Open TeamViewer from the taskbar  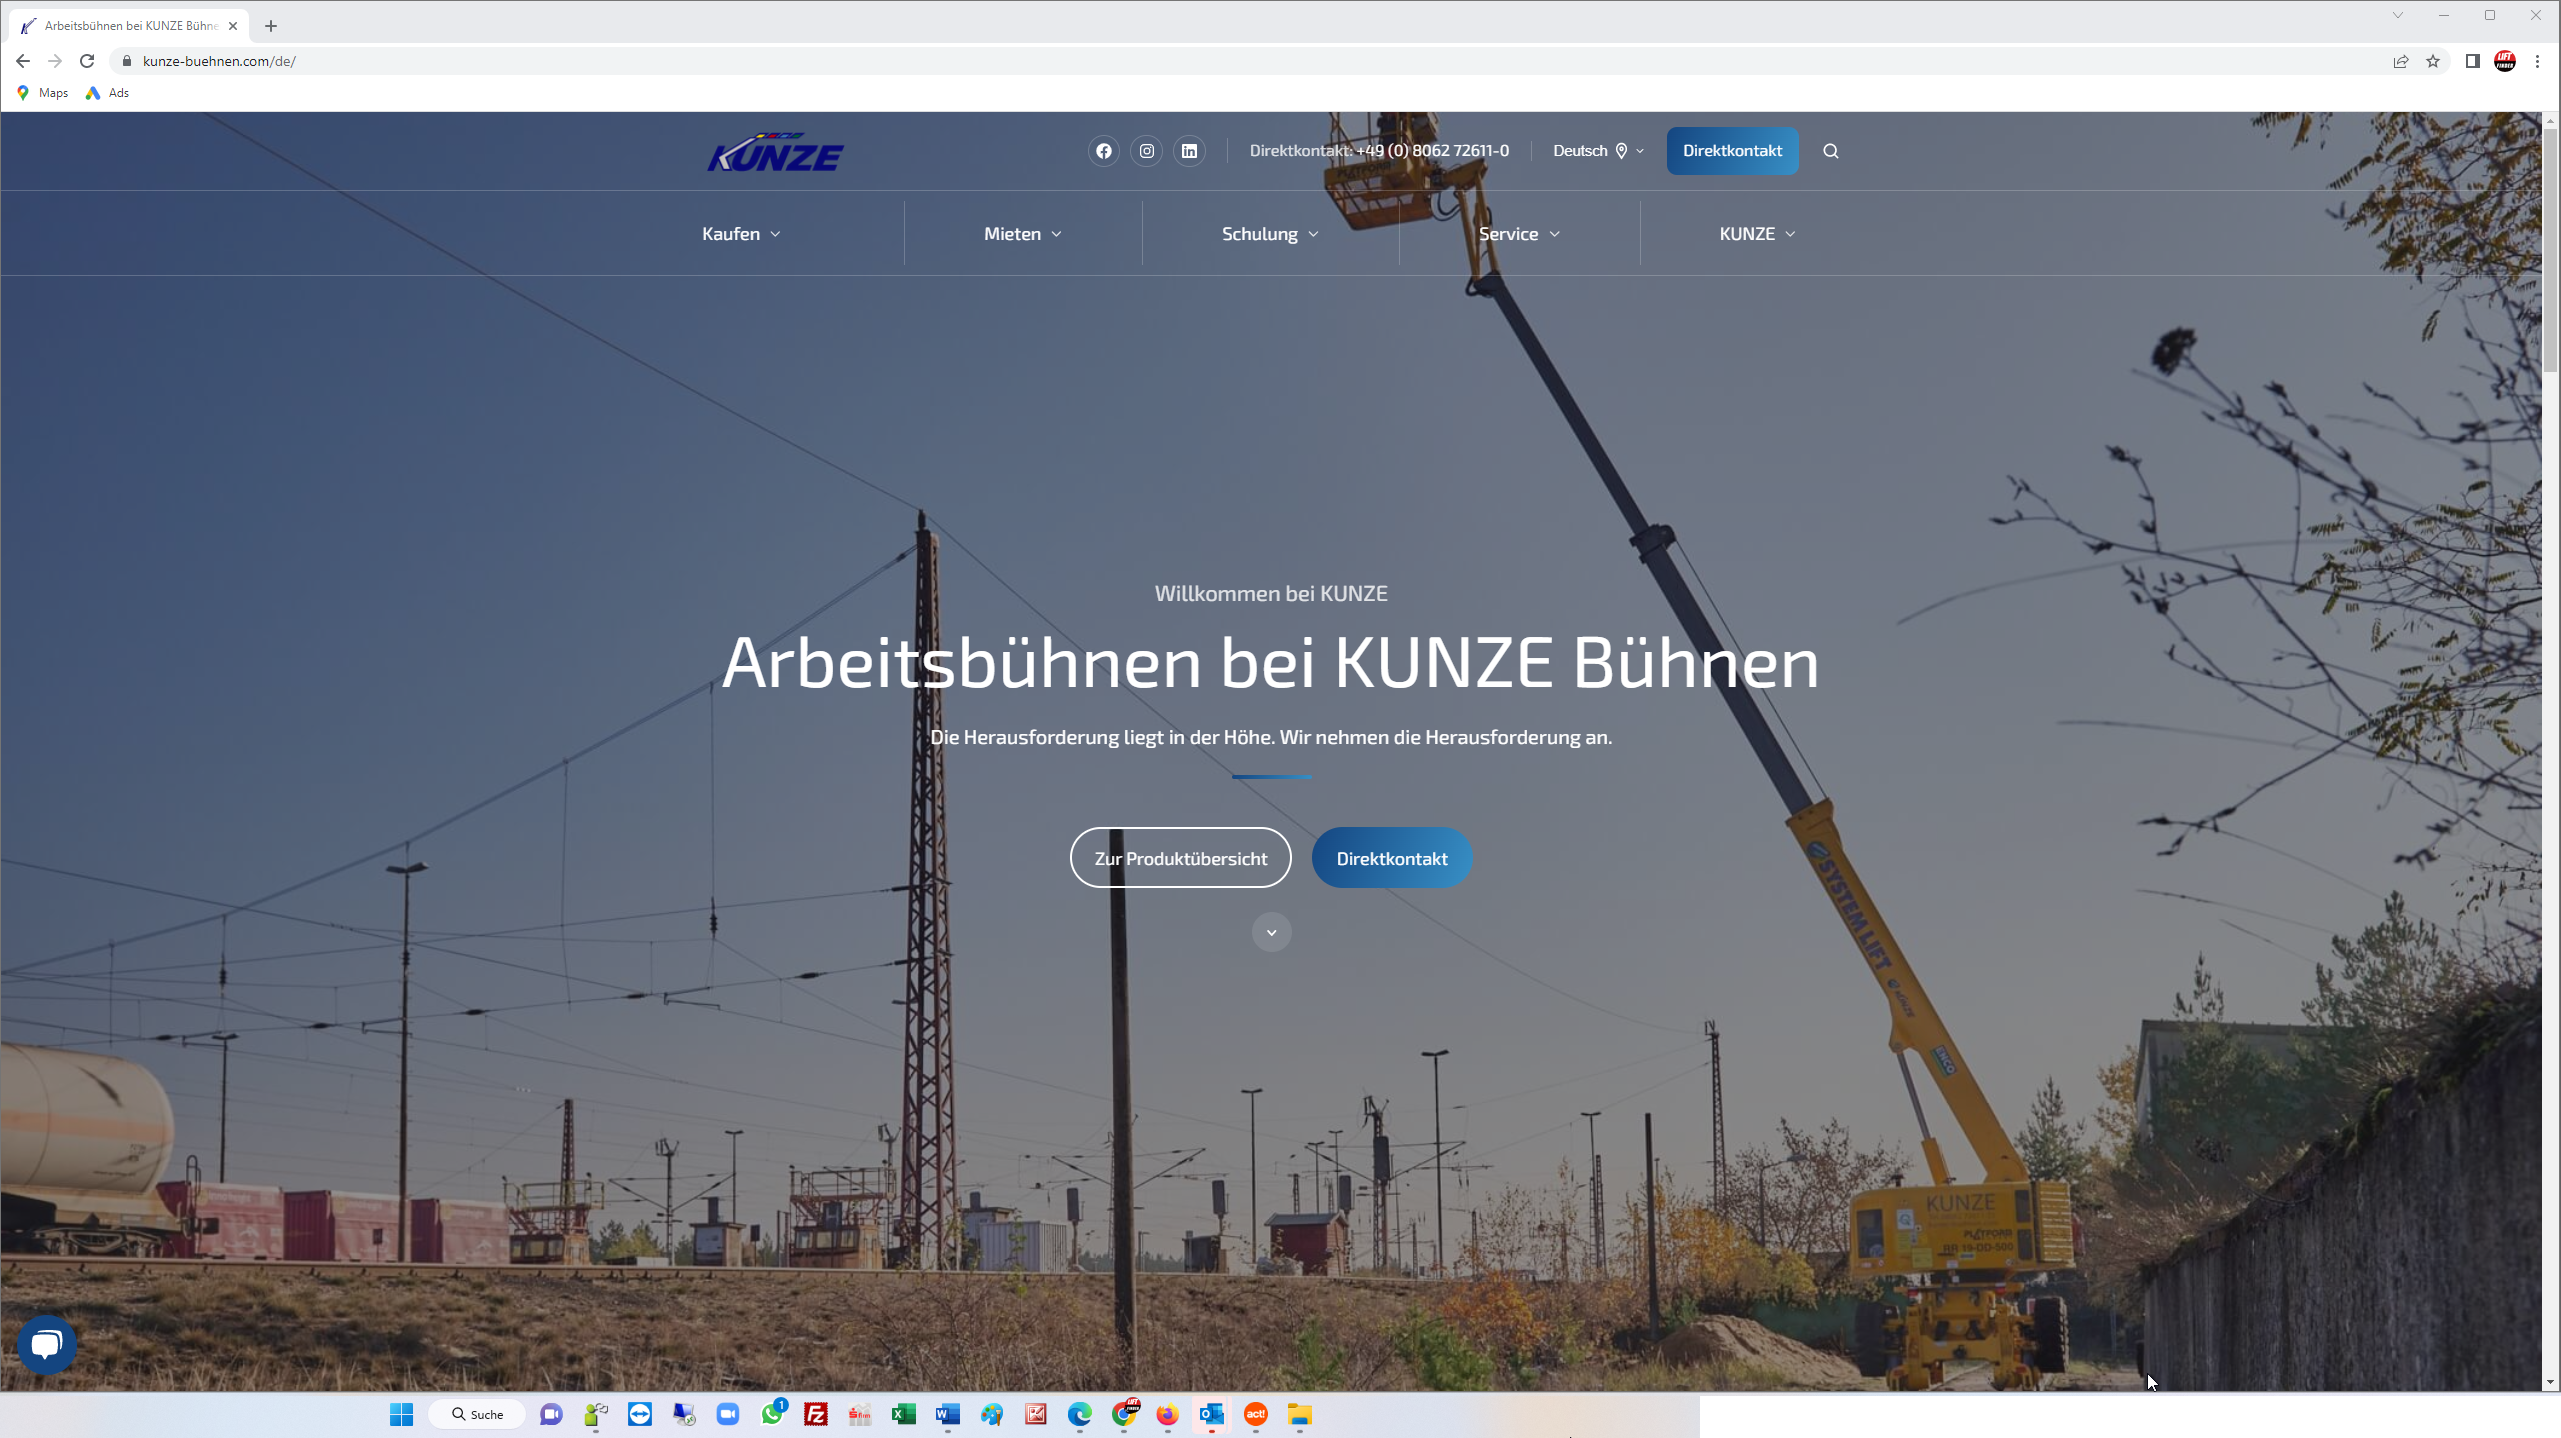[x=640, y=1414]
